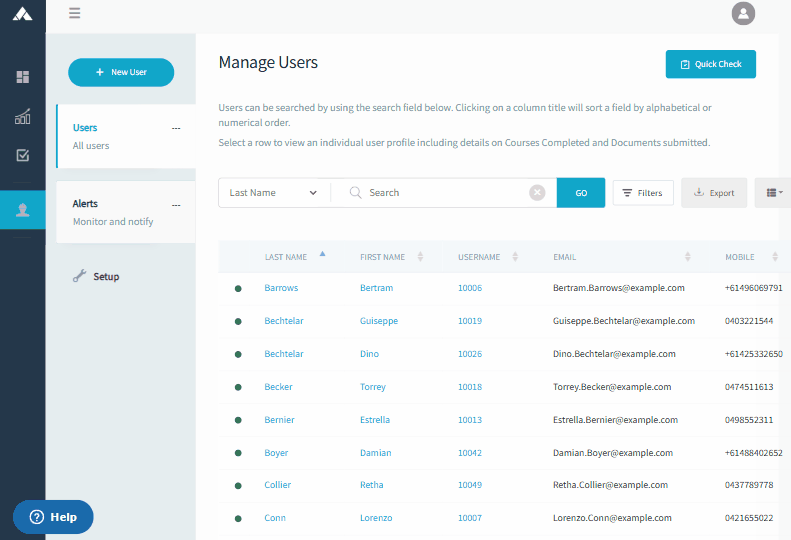791x540 pixels.
Task: Click the Quick Check button
Action: click(710, 64)
